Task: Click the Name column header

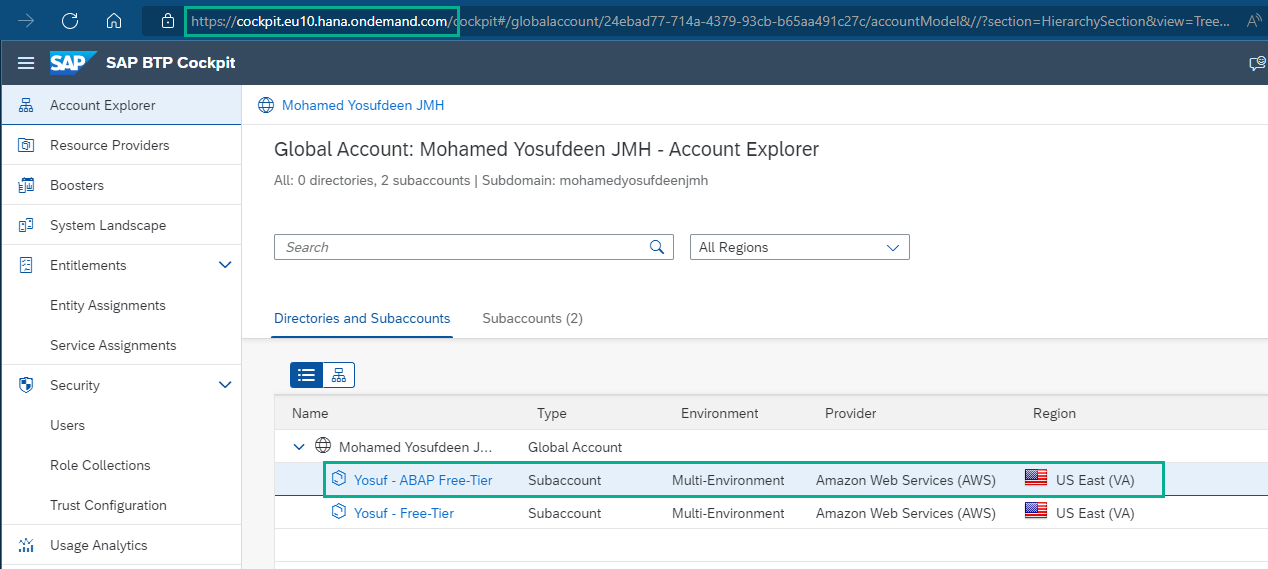Action: pos(310,413)
